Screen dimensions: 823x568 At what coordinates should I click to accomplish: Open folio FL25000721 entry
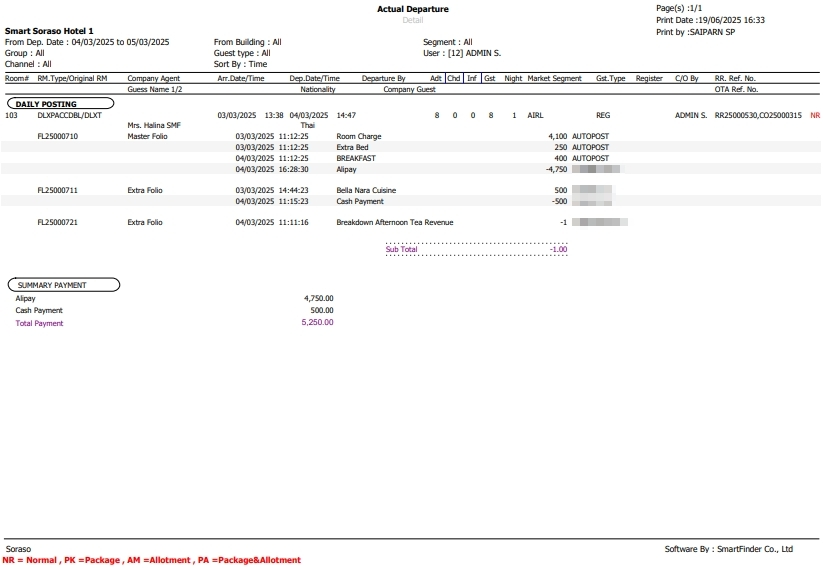click(x=57, y=222)
